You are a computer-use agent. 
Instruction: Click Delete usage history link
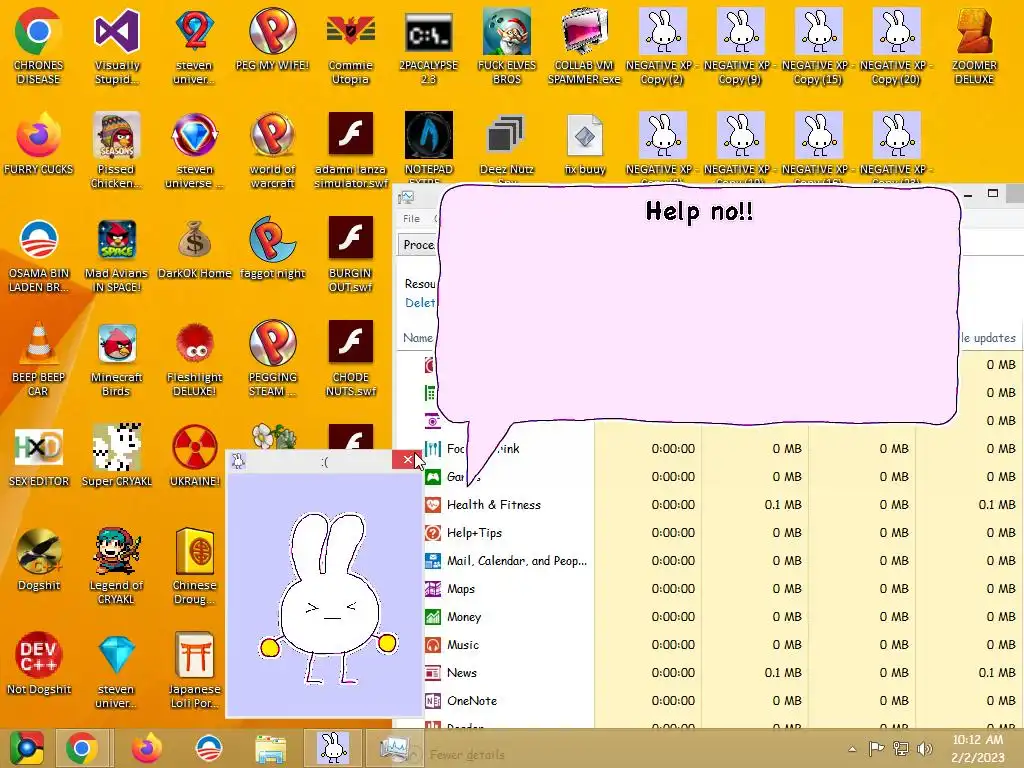[420, 303]
